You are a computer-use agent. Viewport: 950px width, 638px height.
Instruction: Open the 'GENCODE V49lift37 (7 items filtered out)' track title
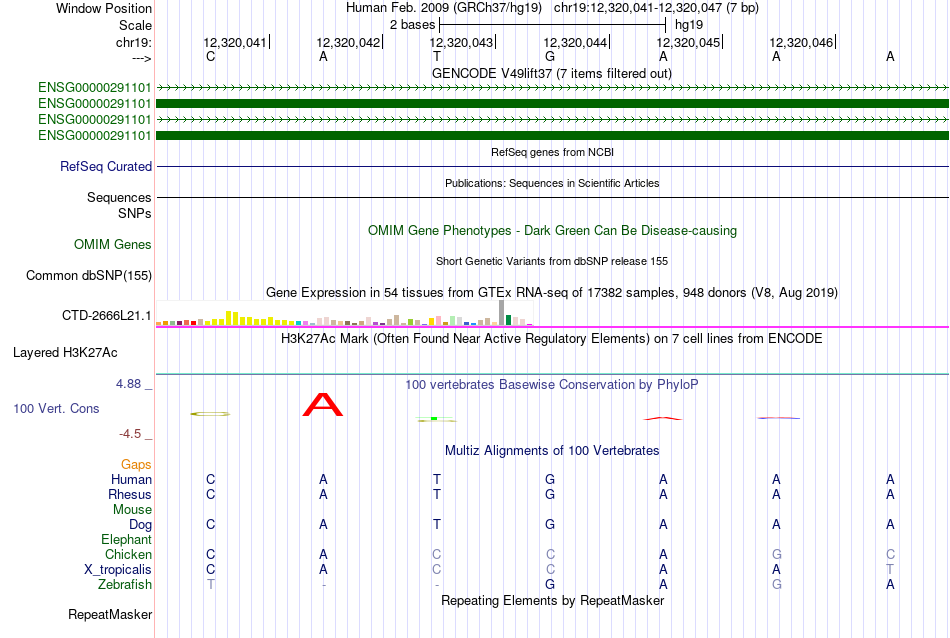click(552, 73)
